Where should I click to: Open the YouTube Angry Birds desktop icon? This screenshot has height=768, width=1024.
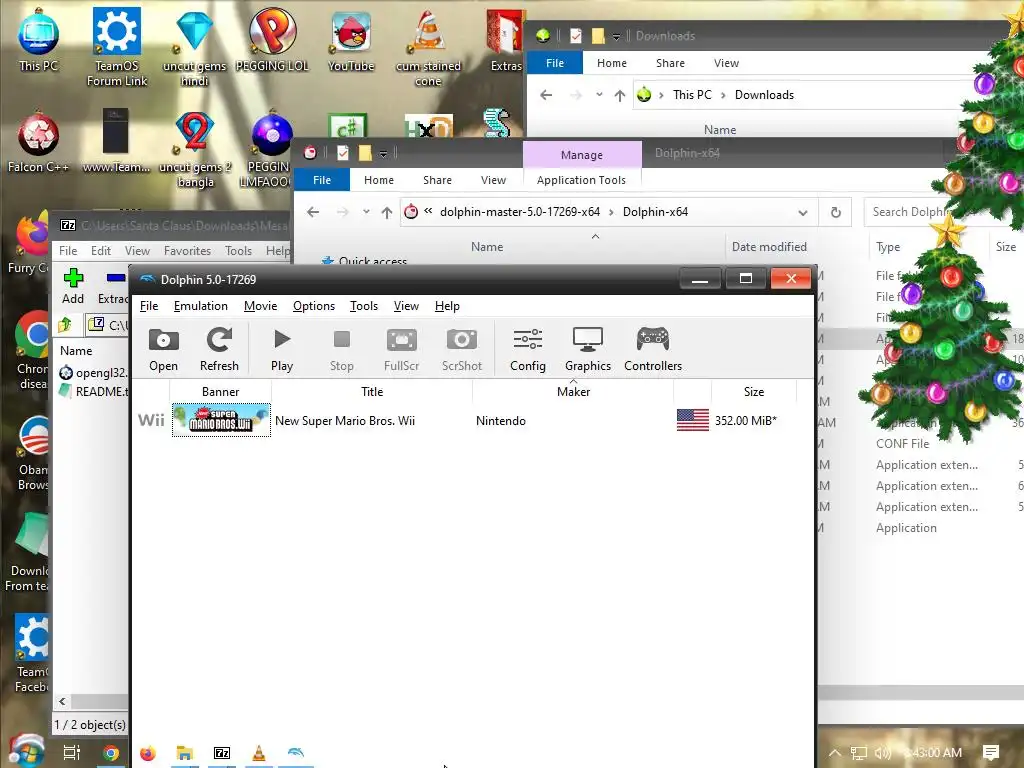click(x=351, y=40)
